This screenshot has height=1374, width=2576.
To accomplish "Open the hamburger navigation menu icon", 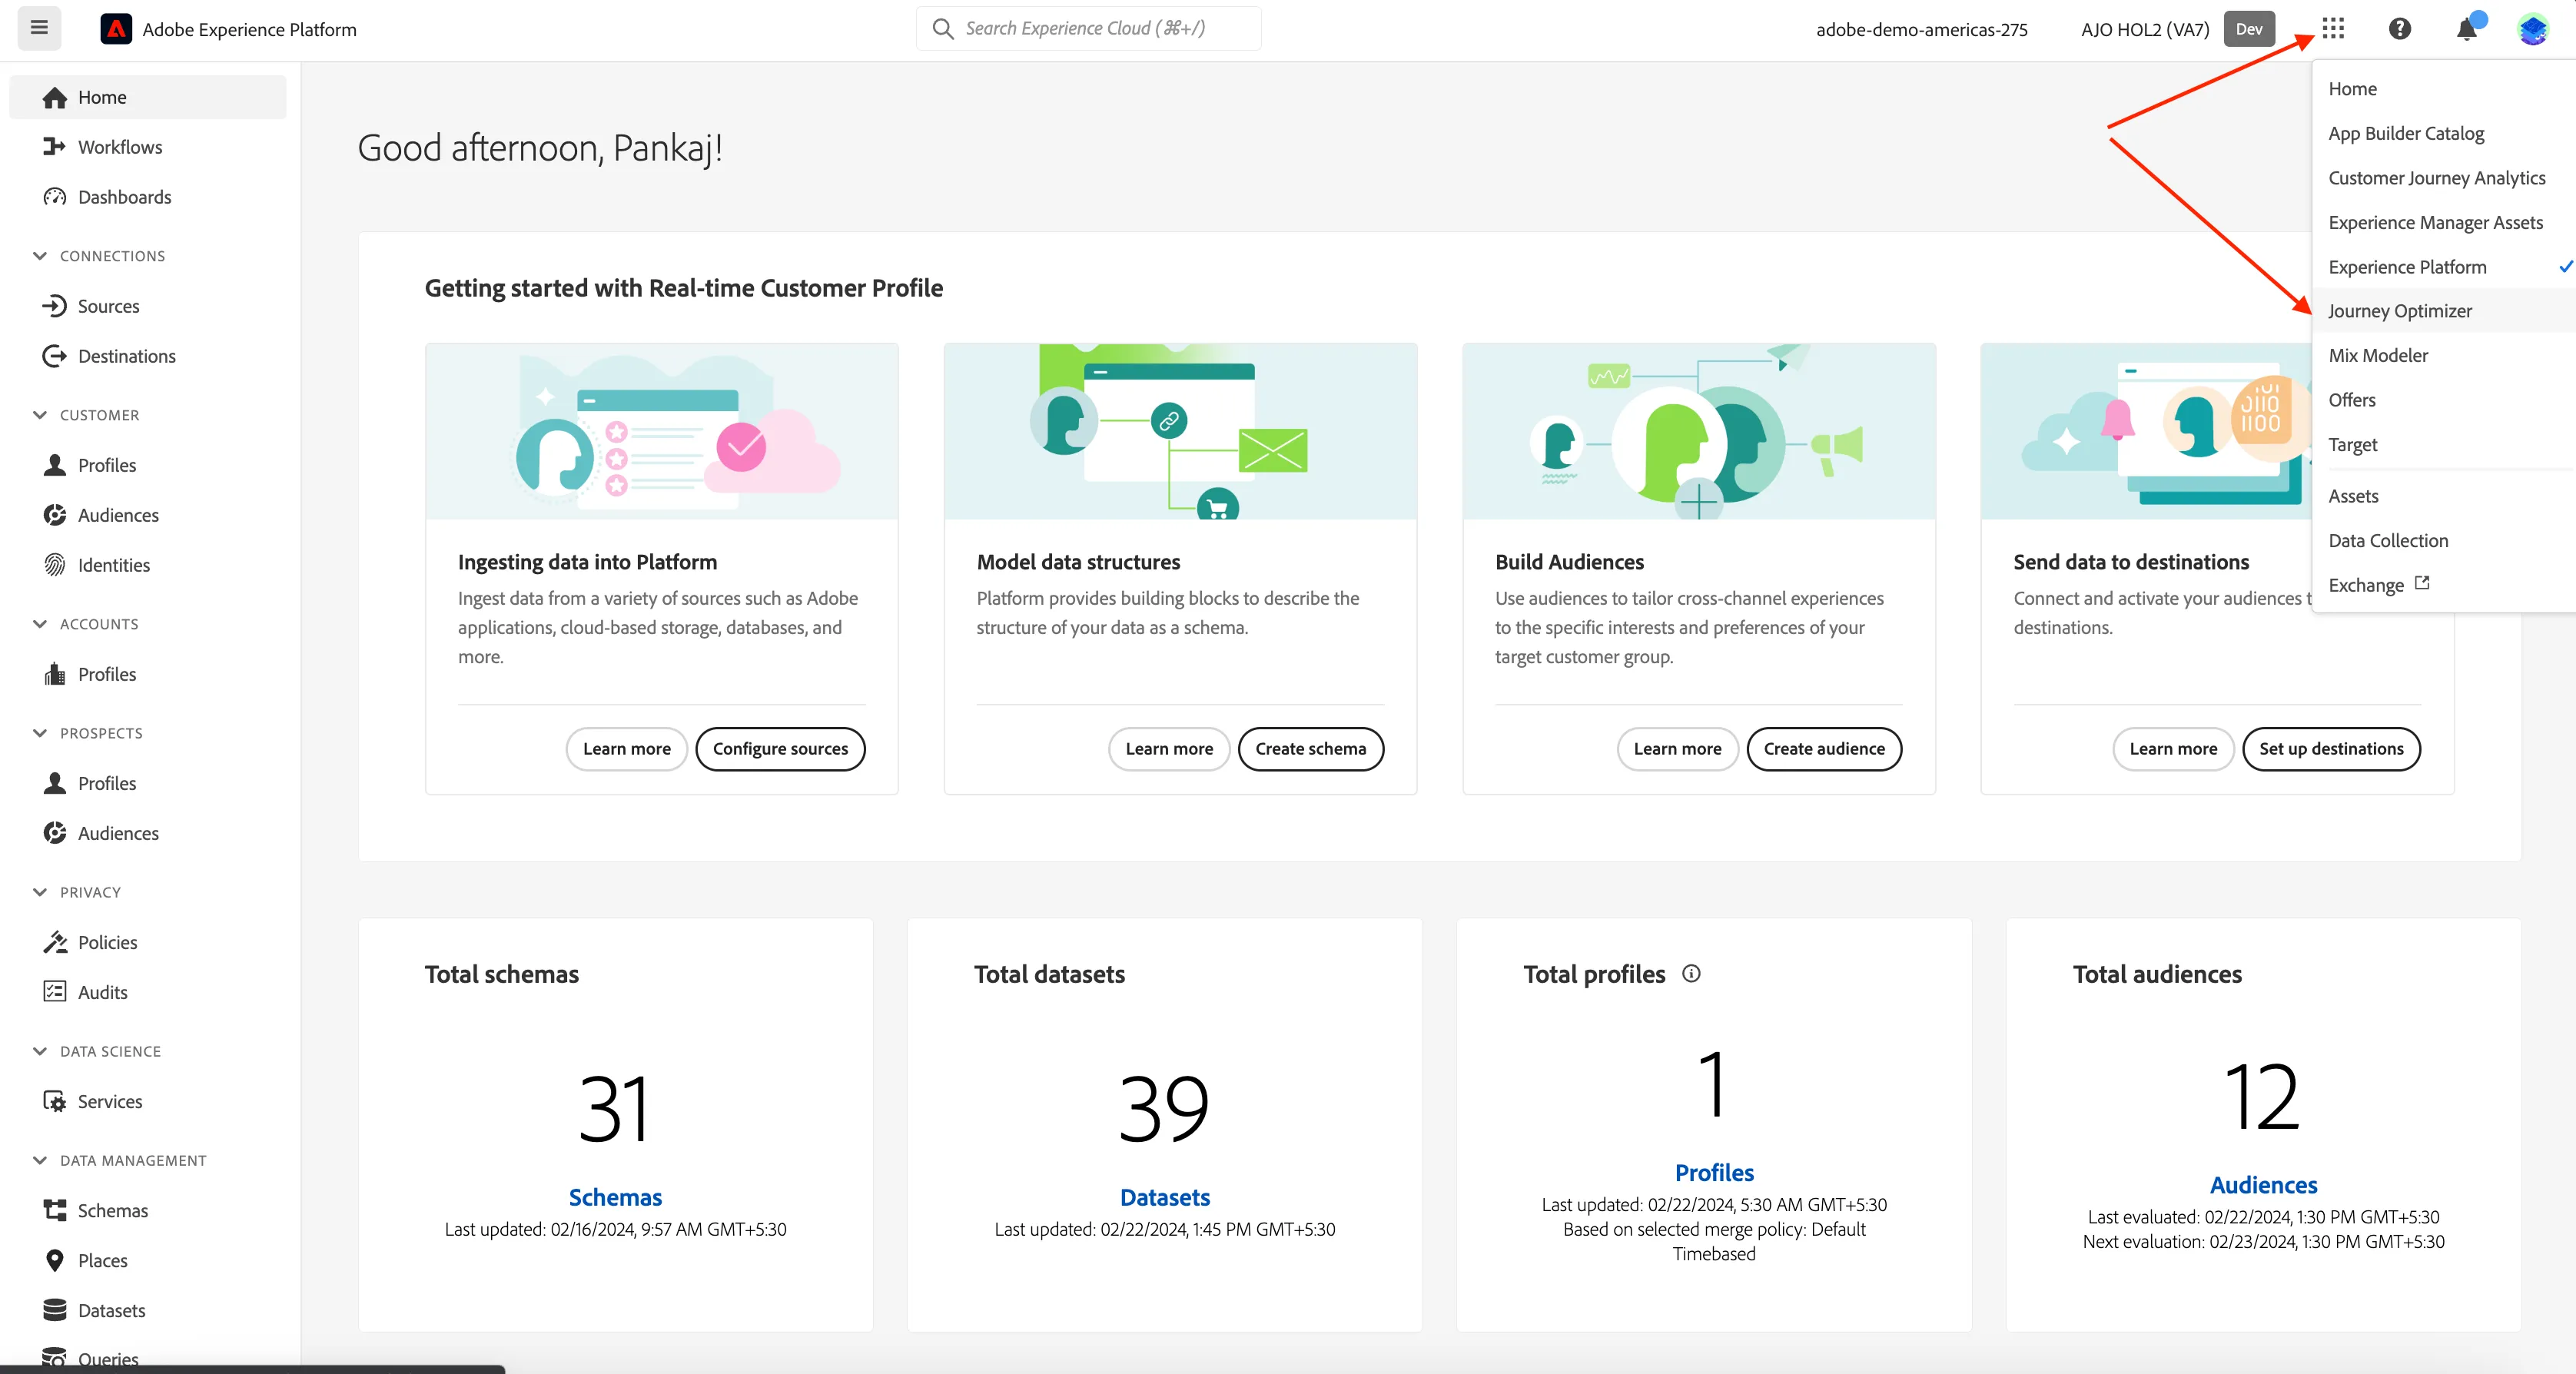I will click(39, 28).
